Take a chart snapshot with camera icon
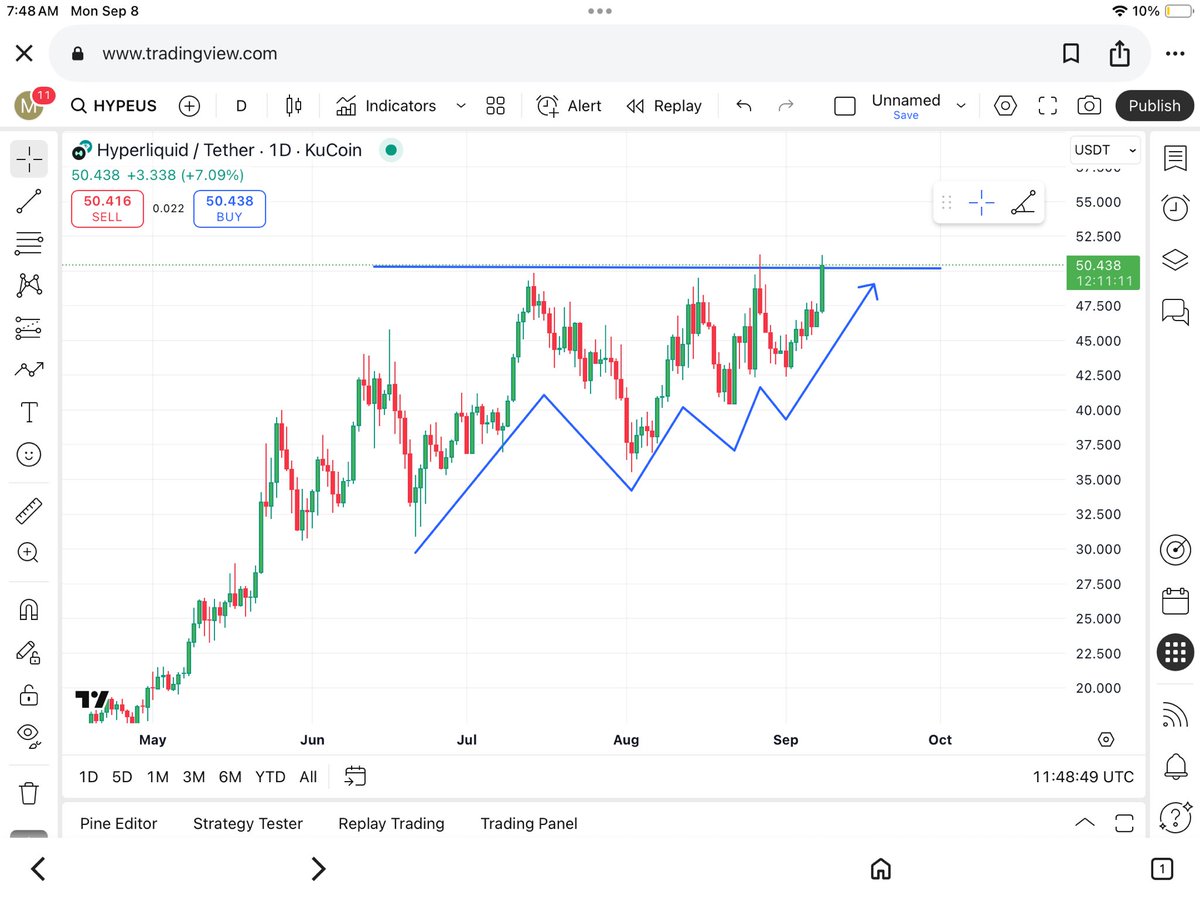This screenshot has height=900, width=1200. pos(1089,106)
